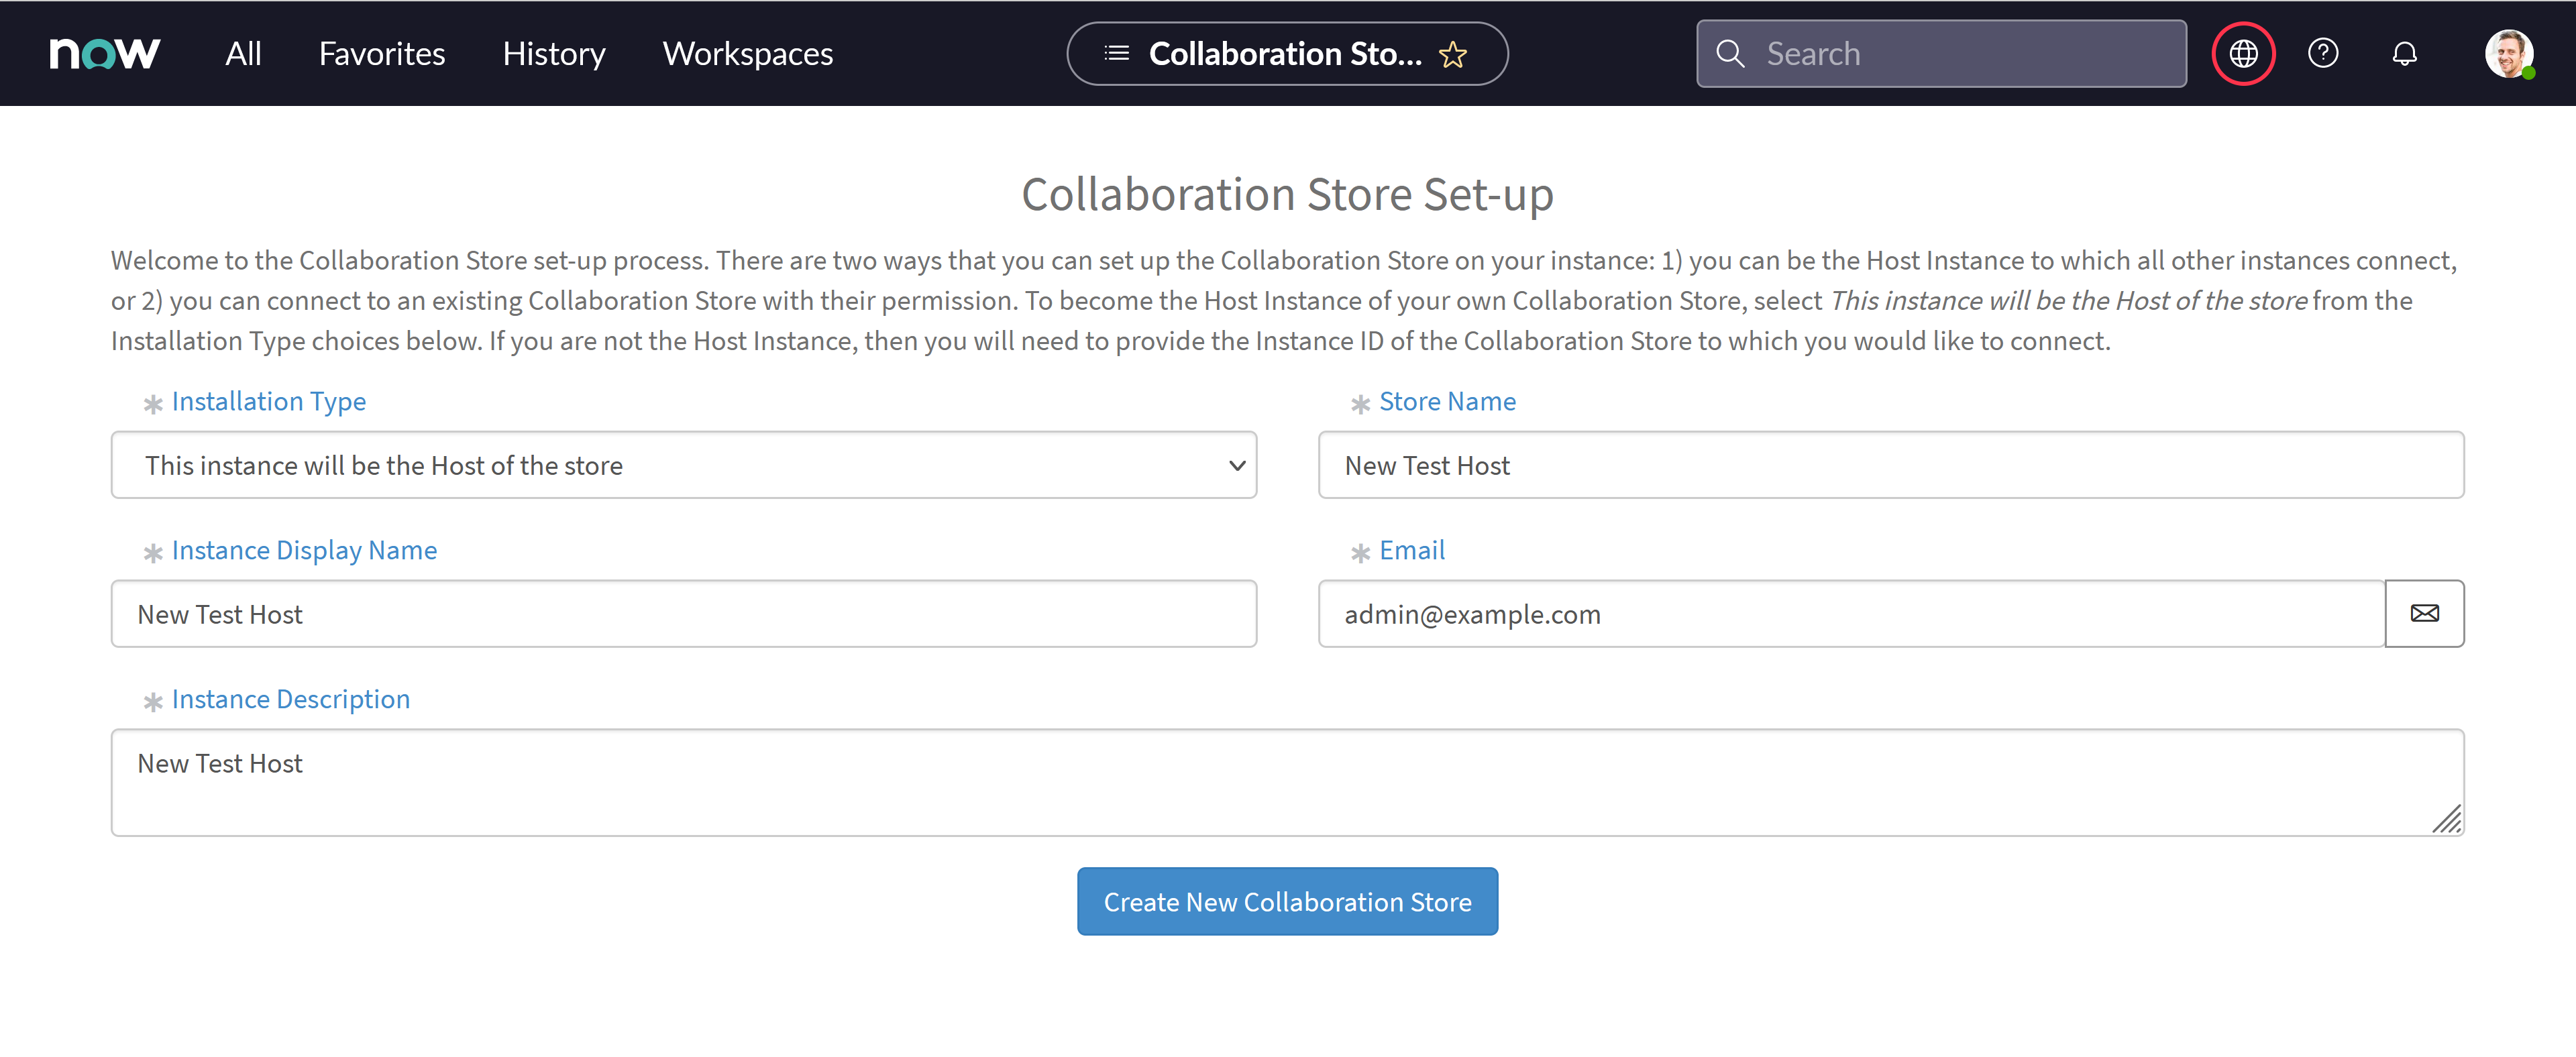The image size is (2576, 1057).
Task: Click the Create New Collaboration Store button
Action: [1287, 901]
